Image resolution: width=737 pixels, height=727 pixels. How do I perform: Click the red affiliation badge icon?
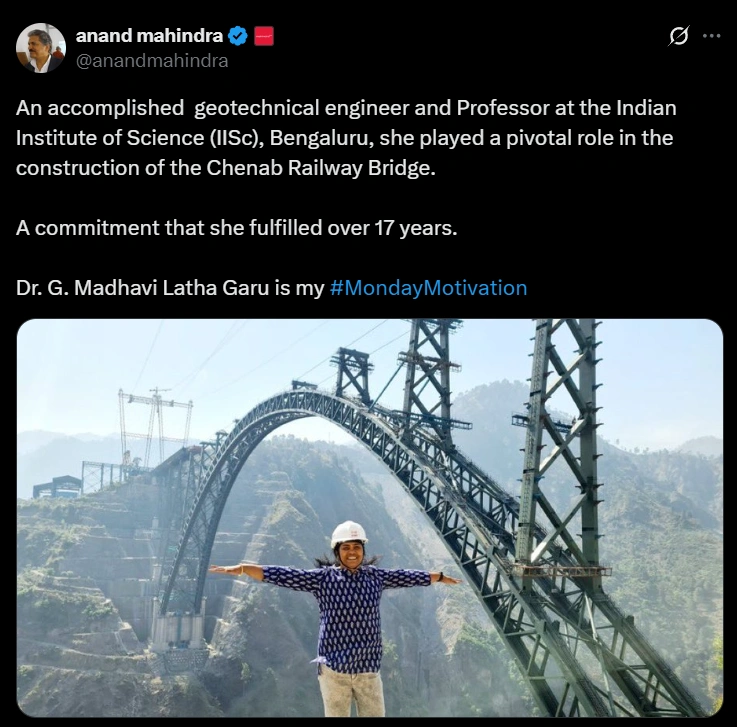264,36
